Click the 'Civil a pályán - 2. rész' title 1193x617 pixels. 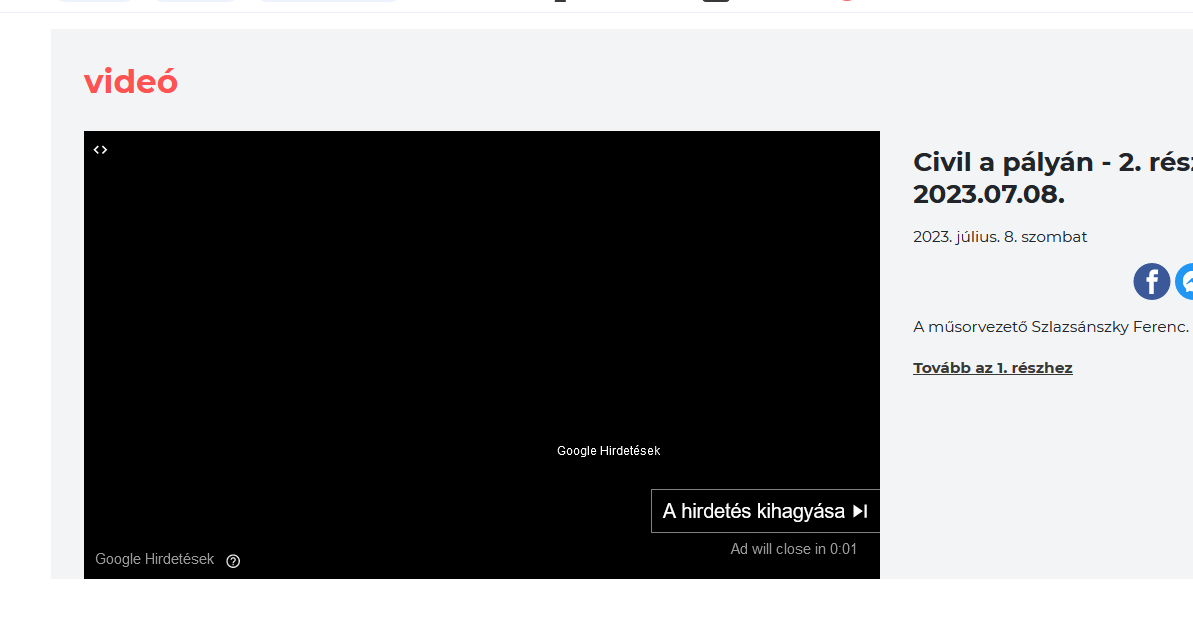[1053, 178]
